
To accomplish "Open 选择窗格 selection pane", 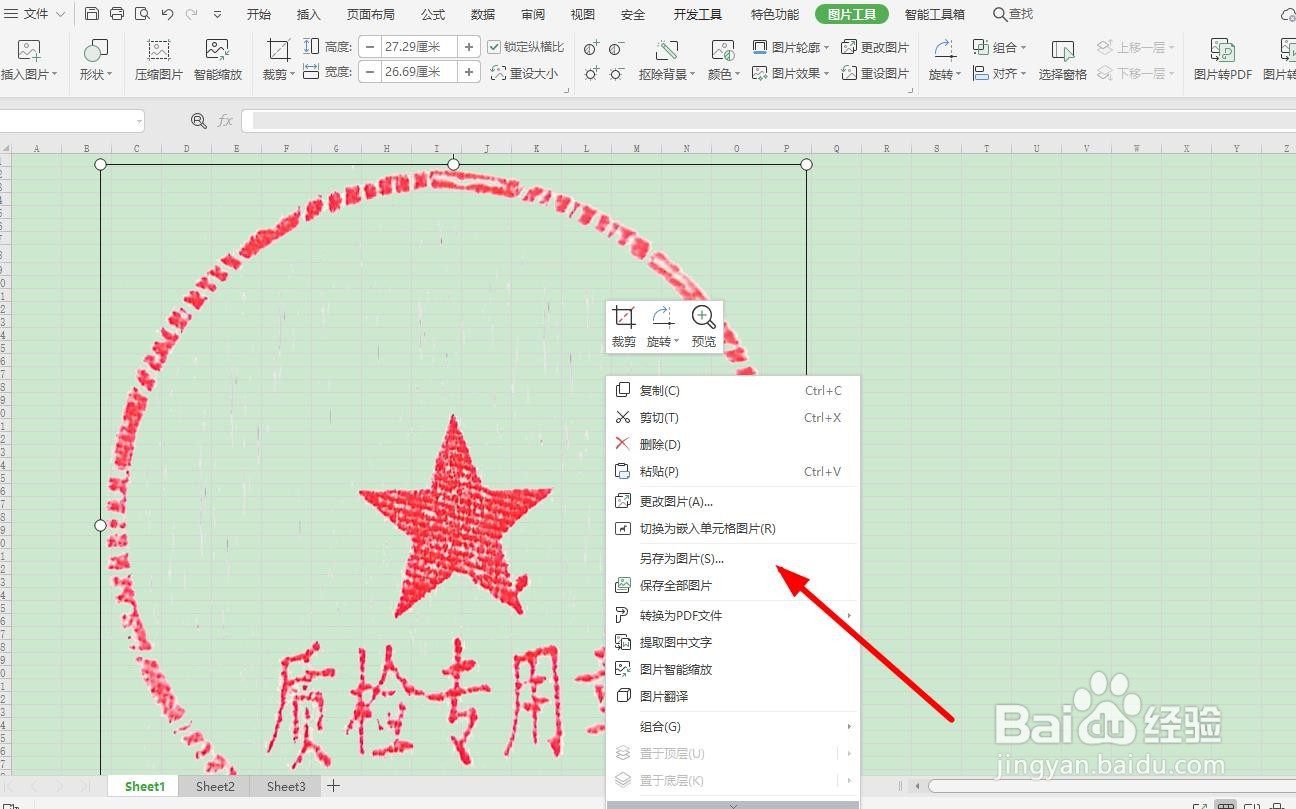I will pyautogui.click(x=1063, y=59).
